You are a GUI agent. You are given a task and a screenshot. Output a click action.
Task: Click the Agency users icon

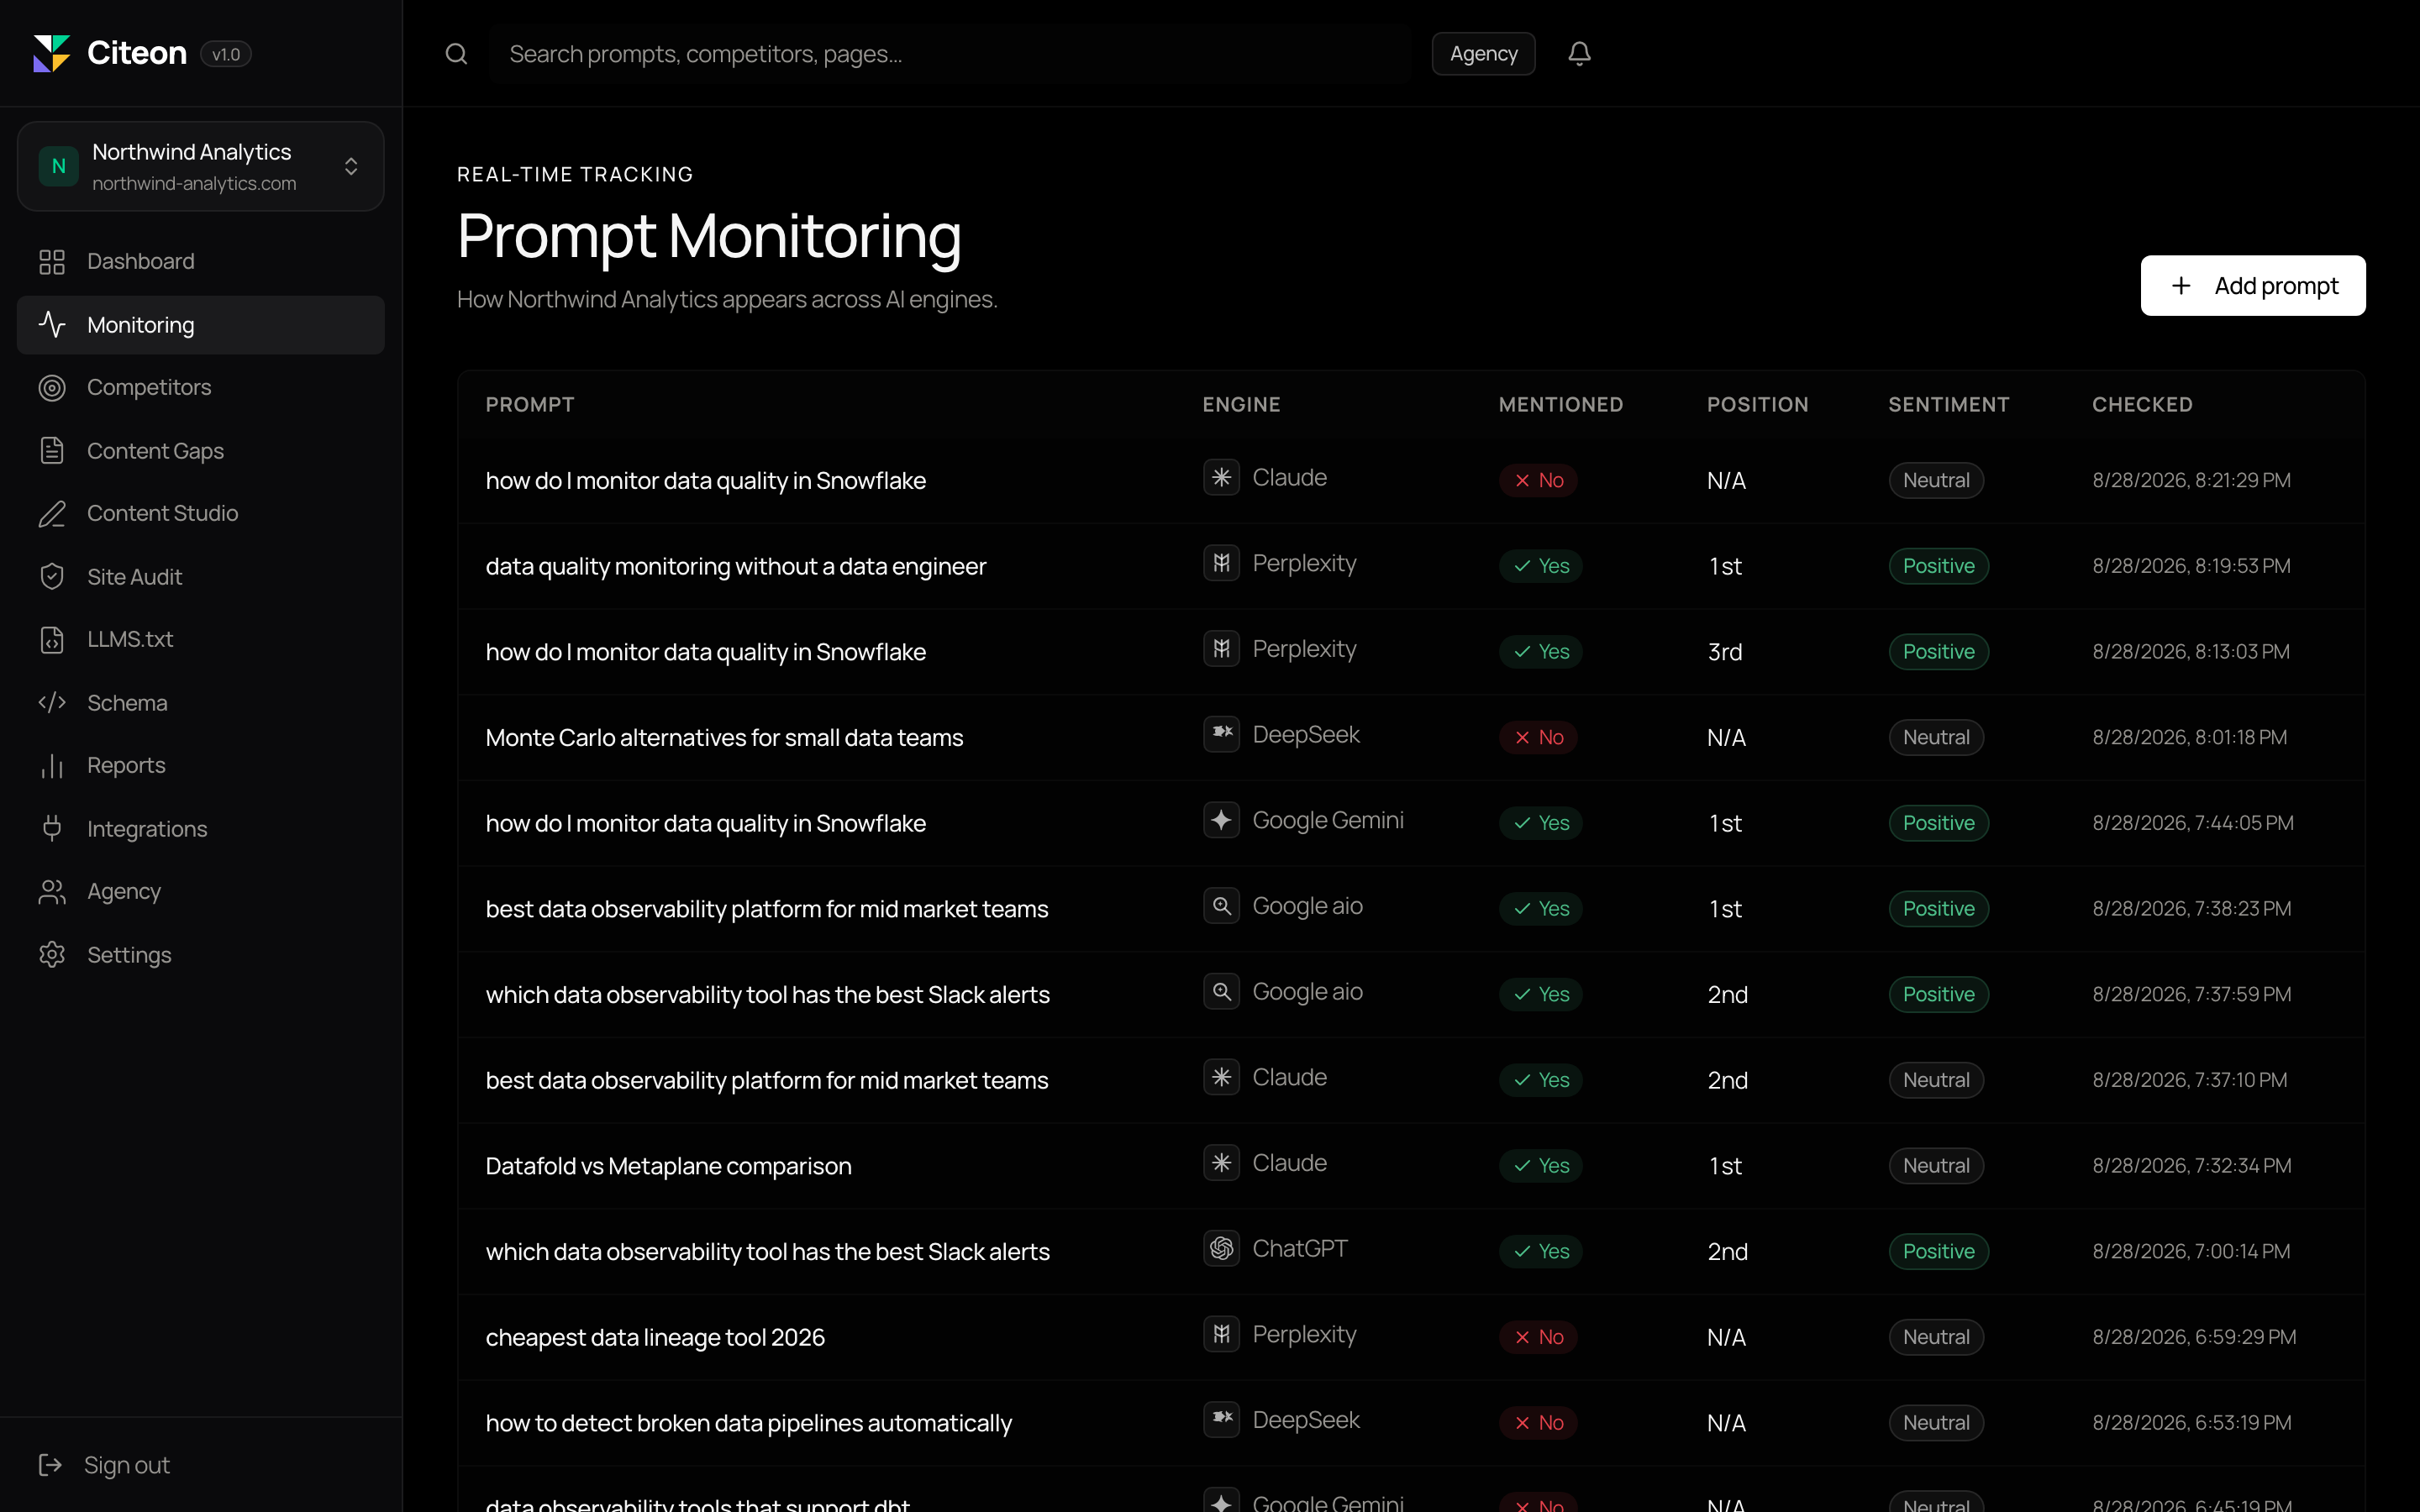tap(52, 892)
